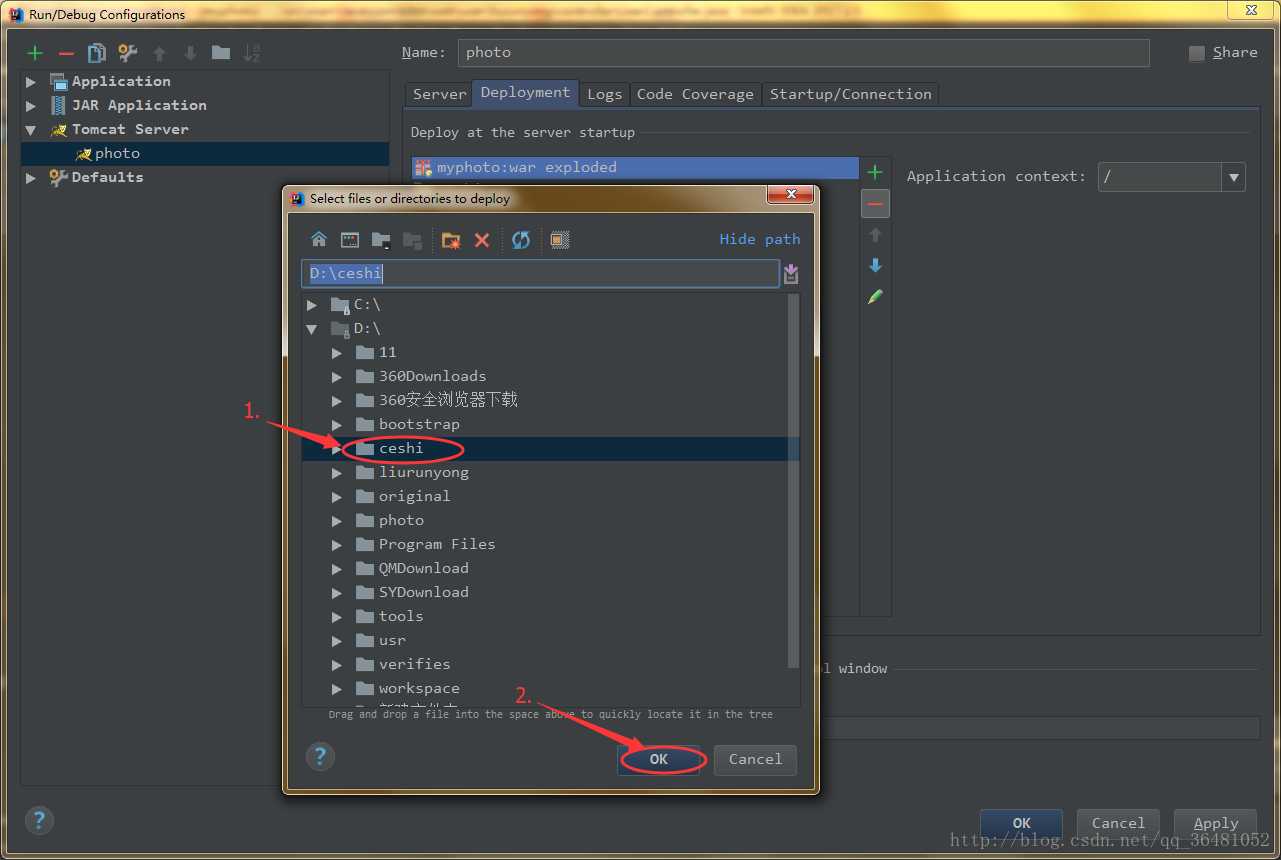Click help question mark in file chooser dialog

(320, 756)
